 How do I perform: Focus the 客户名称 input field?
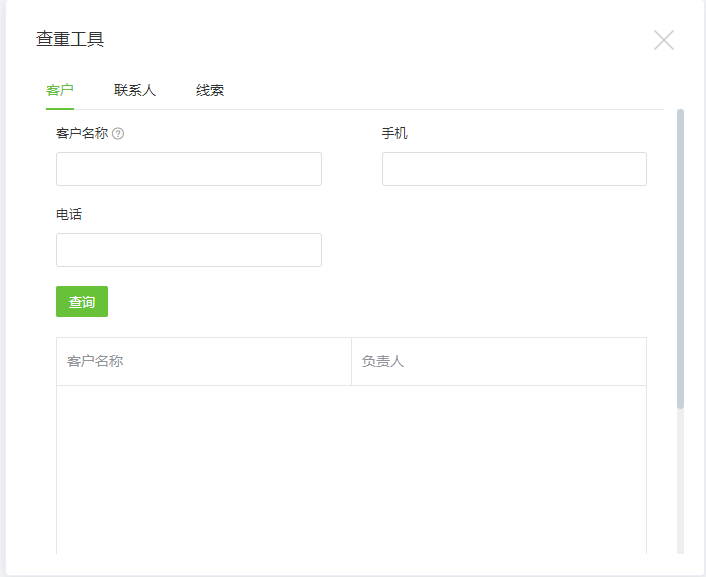click(189, 169)
